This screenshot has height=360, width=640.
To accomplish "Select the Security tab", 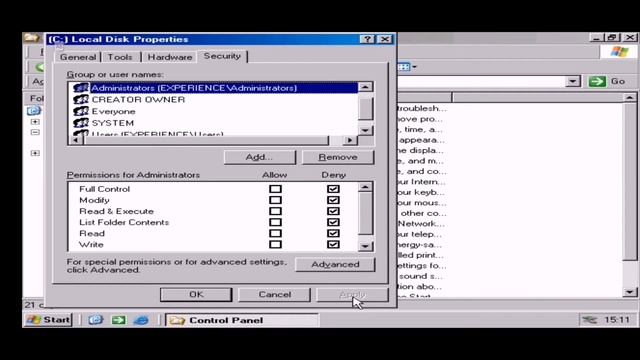I will pos(222,56).
